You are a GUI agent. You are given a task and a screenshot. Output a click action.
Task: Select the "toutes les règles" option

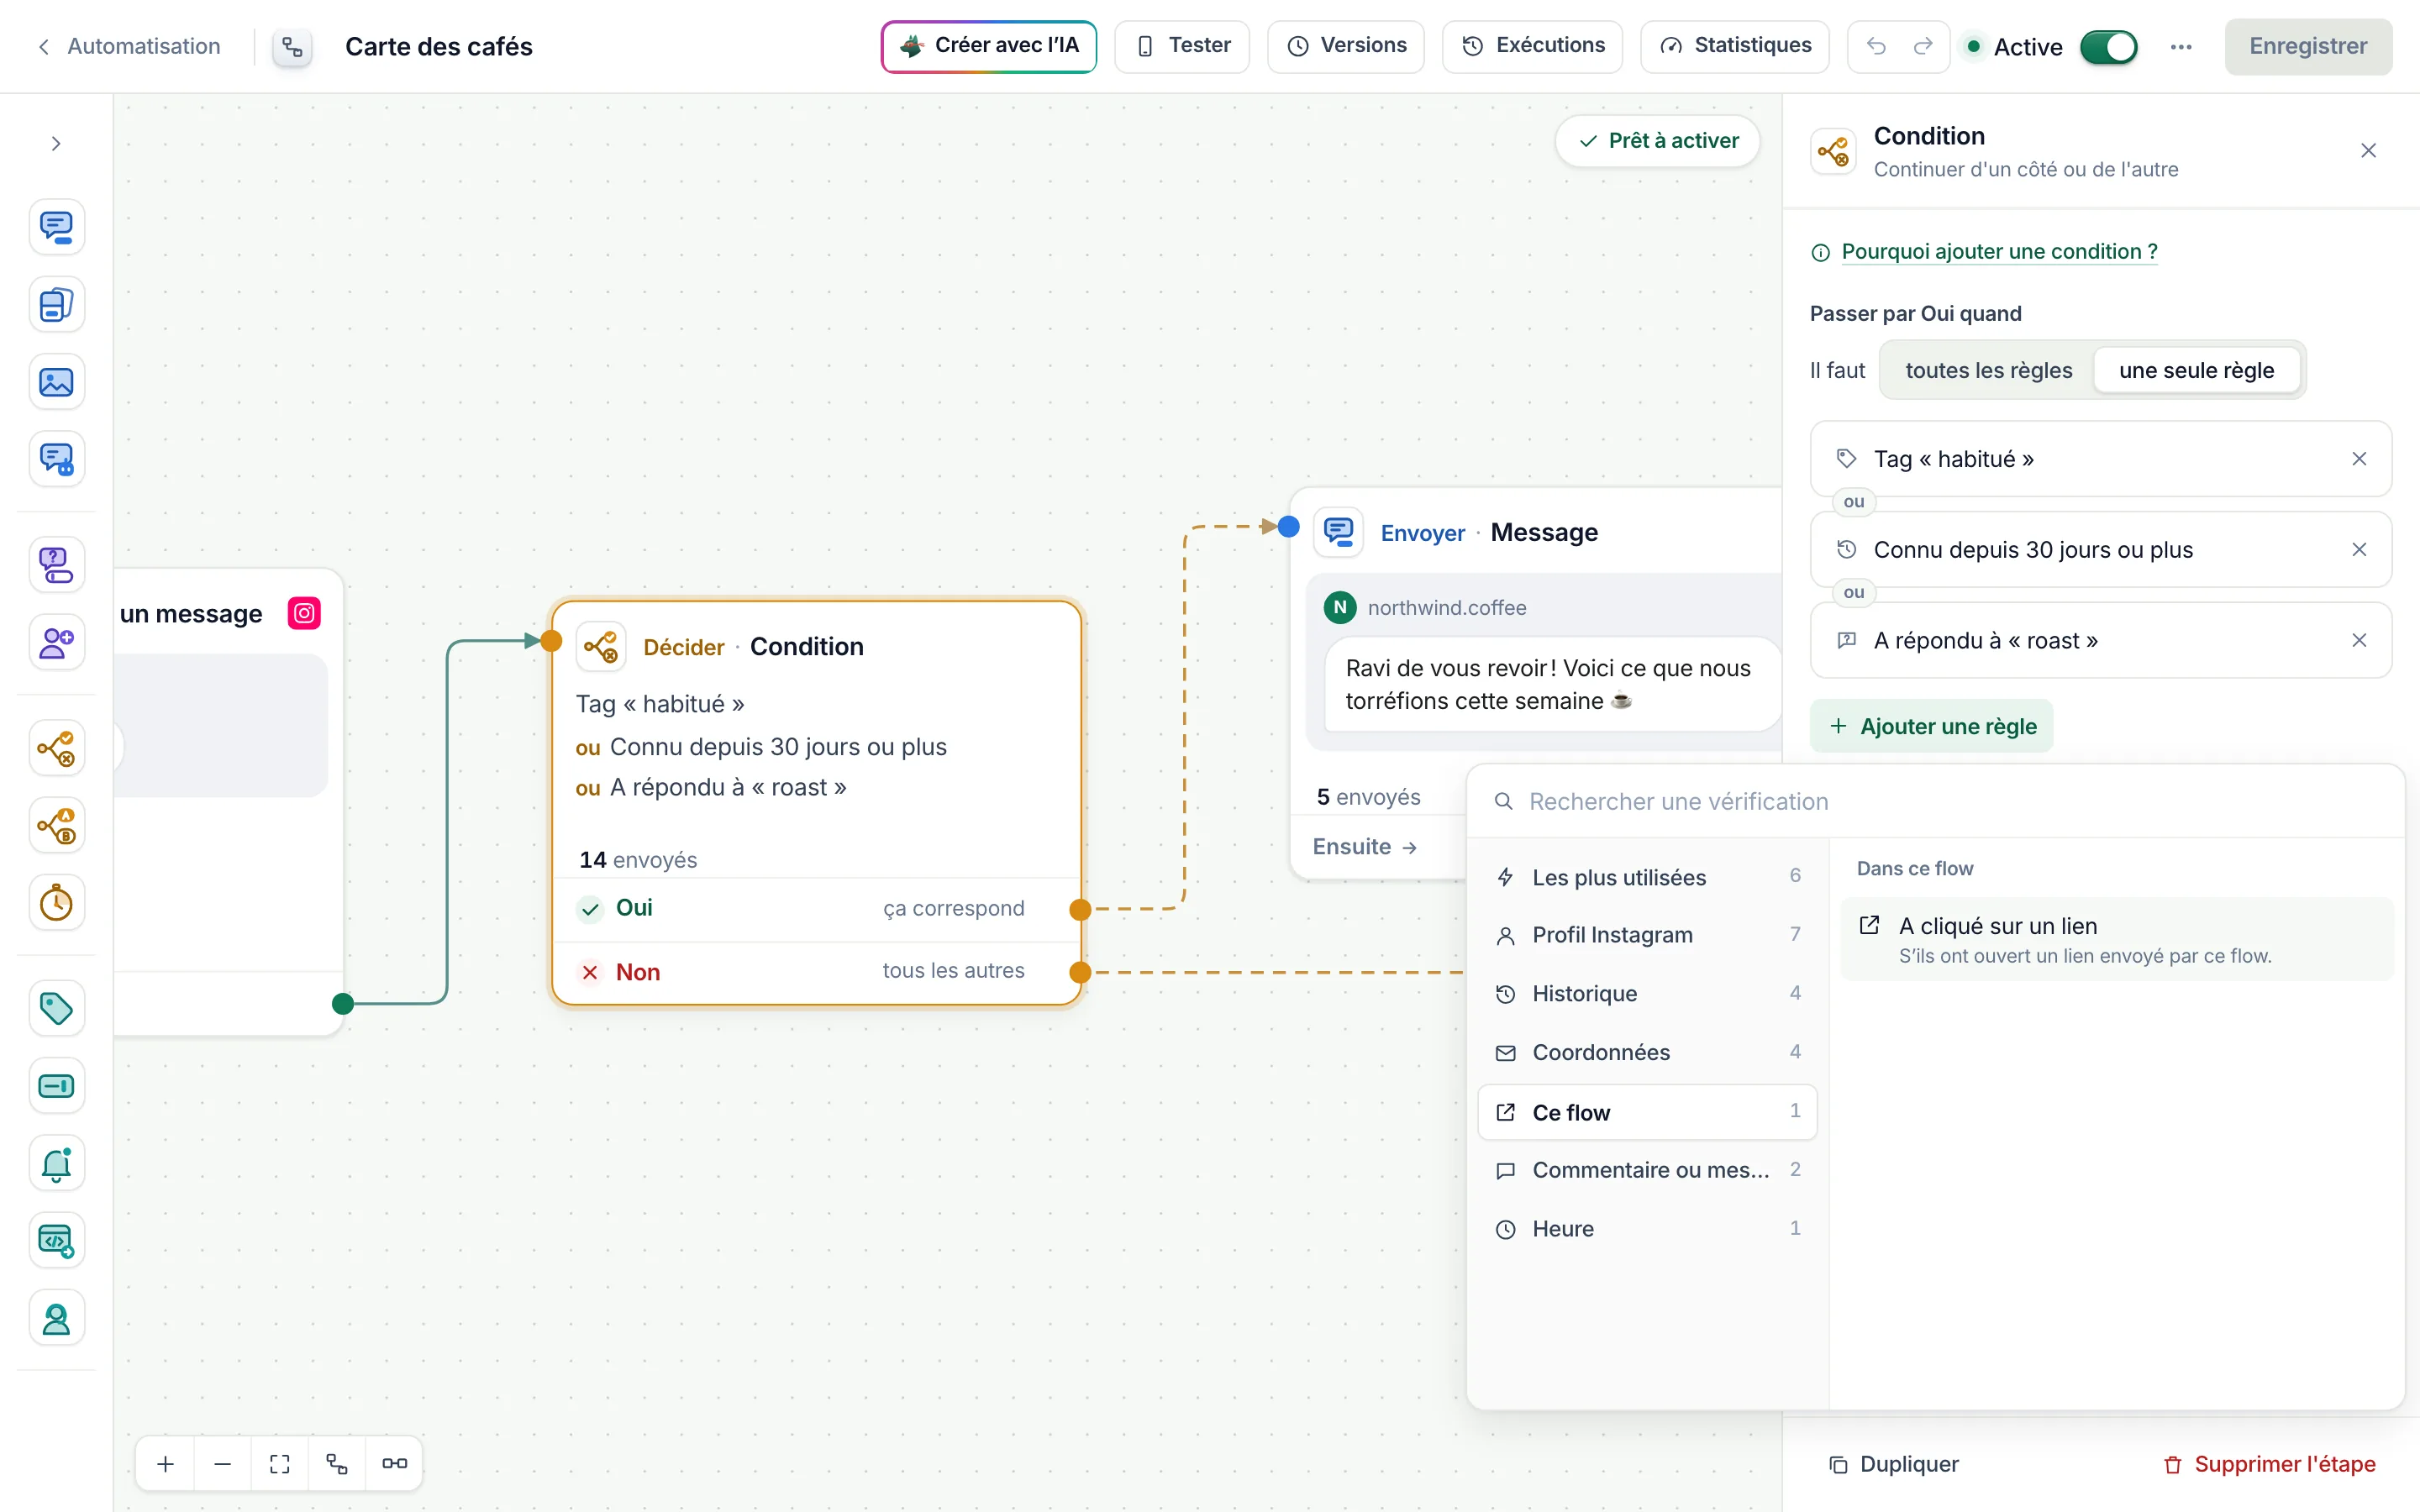click(1988, 370)
